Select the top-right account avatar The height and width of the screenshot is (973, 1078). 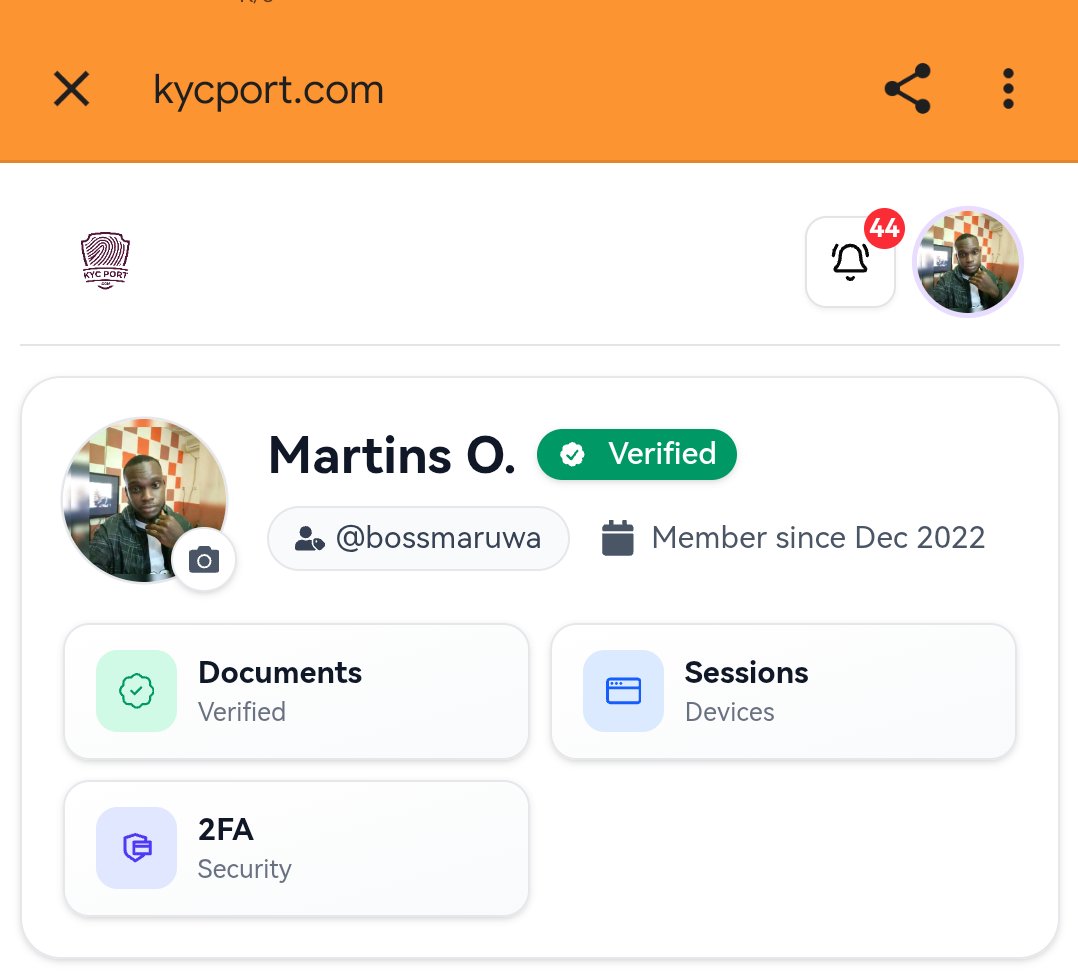pyautogui.click(x=967, y=261)
